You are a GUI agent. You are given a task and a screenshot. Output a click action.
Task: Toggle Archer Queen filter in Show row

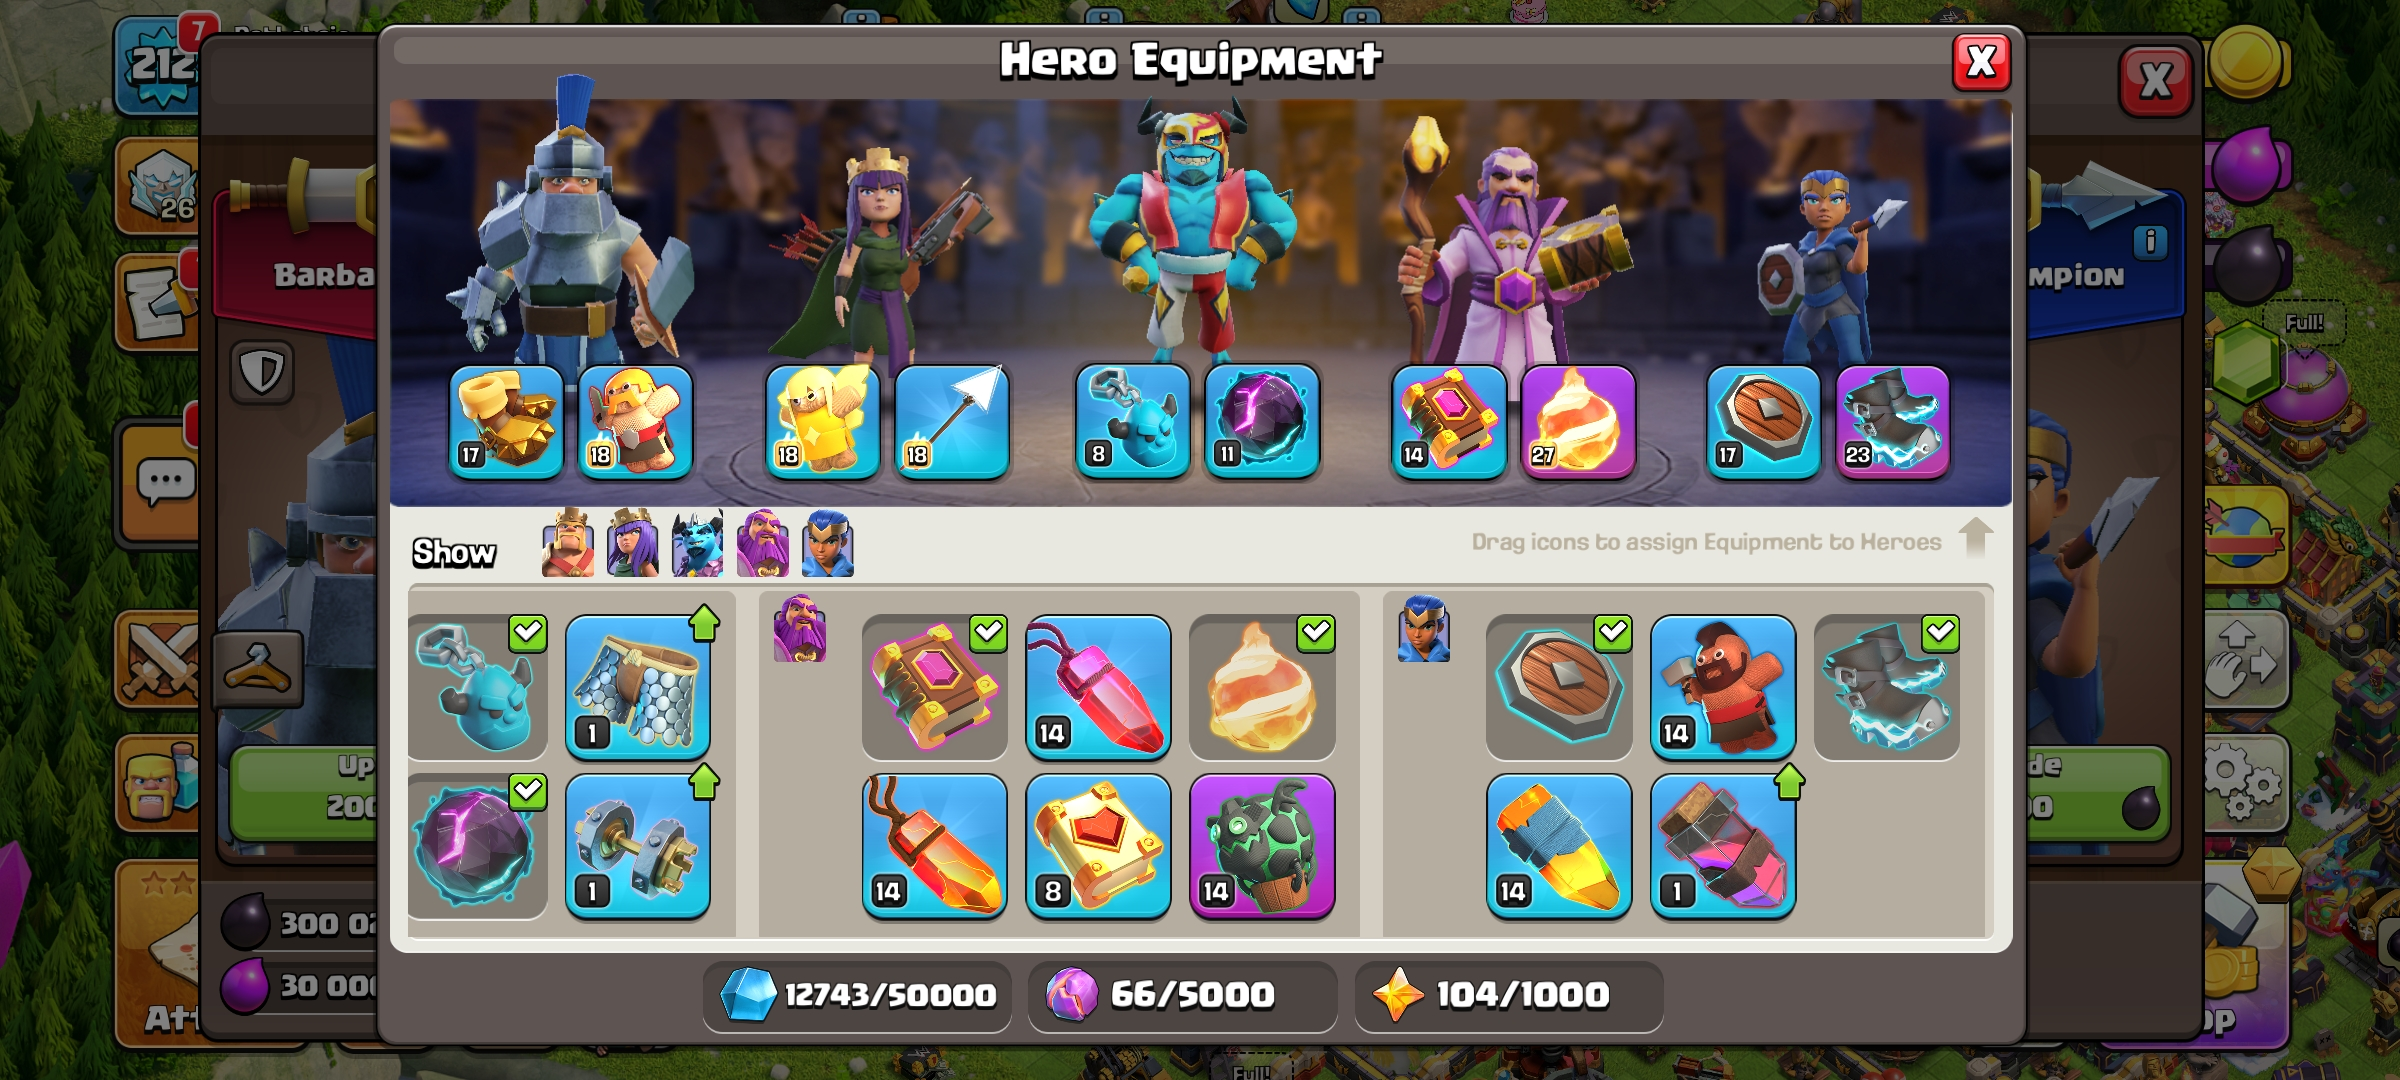point(632,543)
